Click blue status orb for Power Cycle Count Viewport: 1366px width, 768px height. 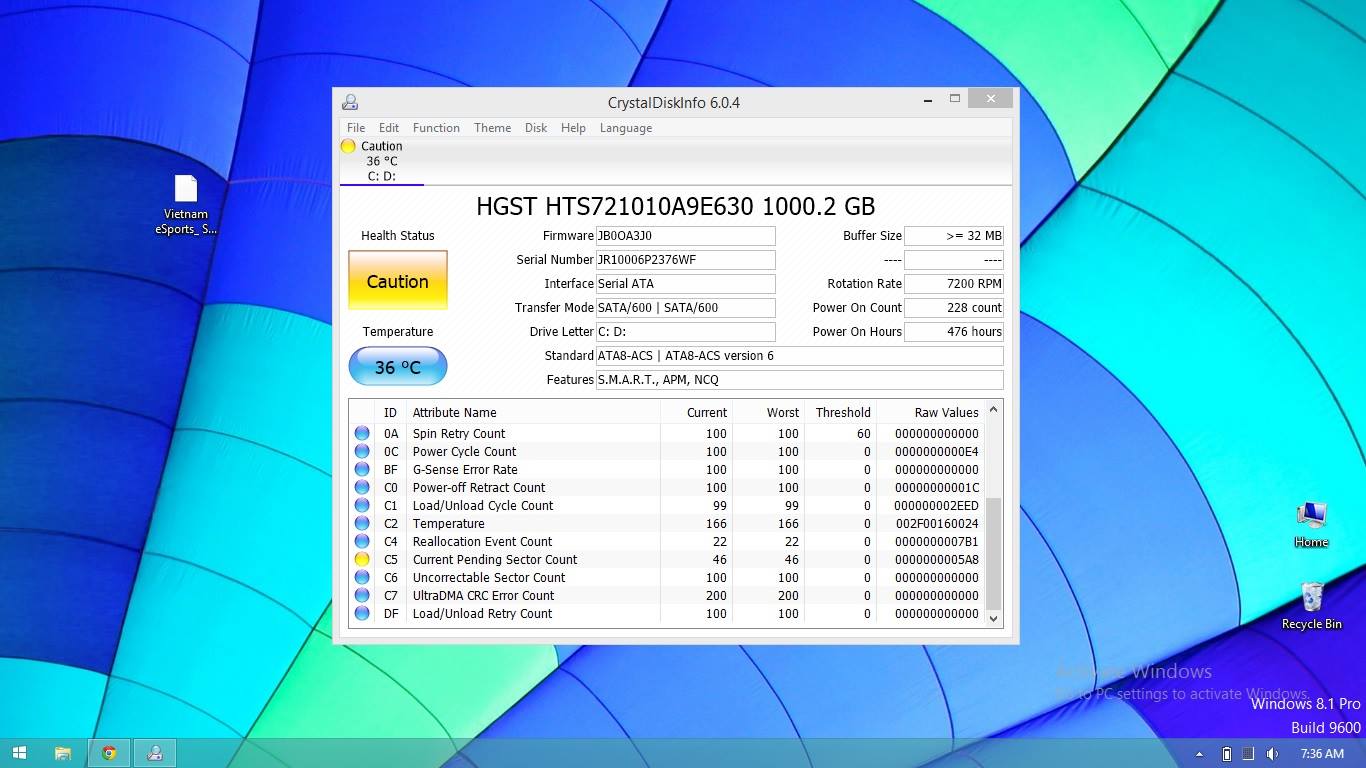pyautogui.click(x=362, y=452)
